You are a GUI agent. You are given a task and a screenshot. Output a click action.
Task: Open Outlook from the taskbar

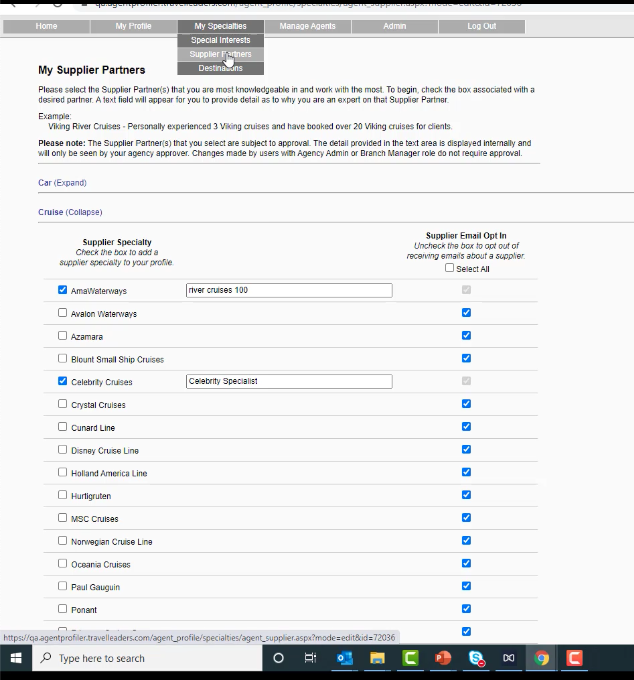344,658
